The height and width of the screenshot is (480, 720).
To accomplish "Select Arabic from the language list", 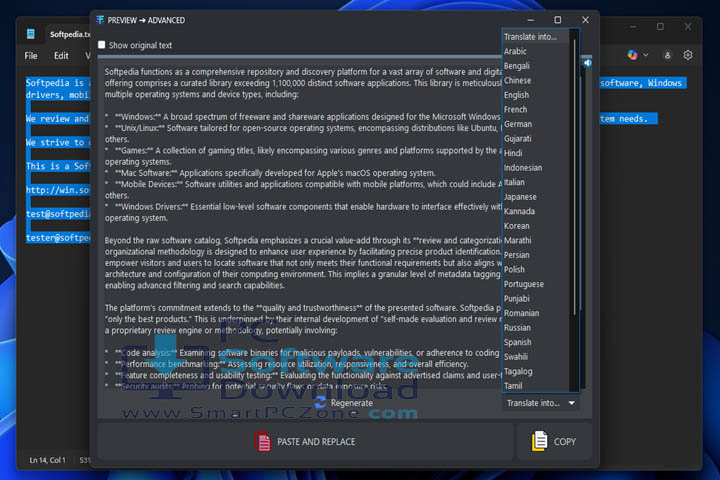I will click(x=515, y=51).
